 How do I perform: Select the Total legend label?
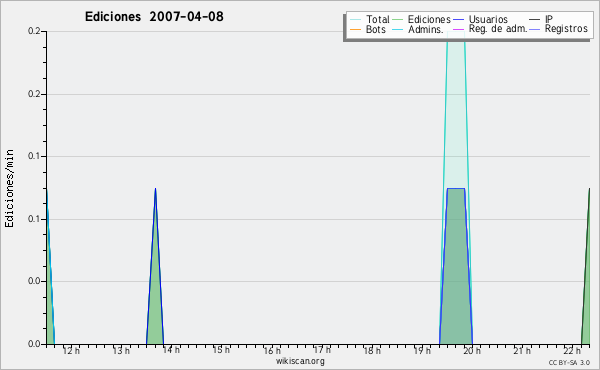pyautogui.click(x=377, y=19)
